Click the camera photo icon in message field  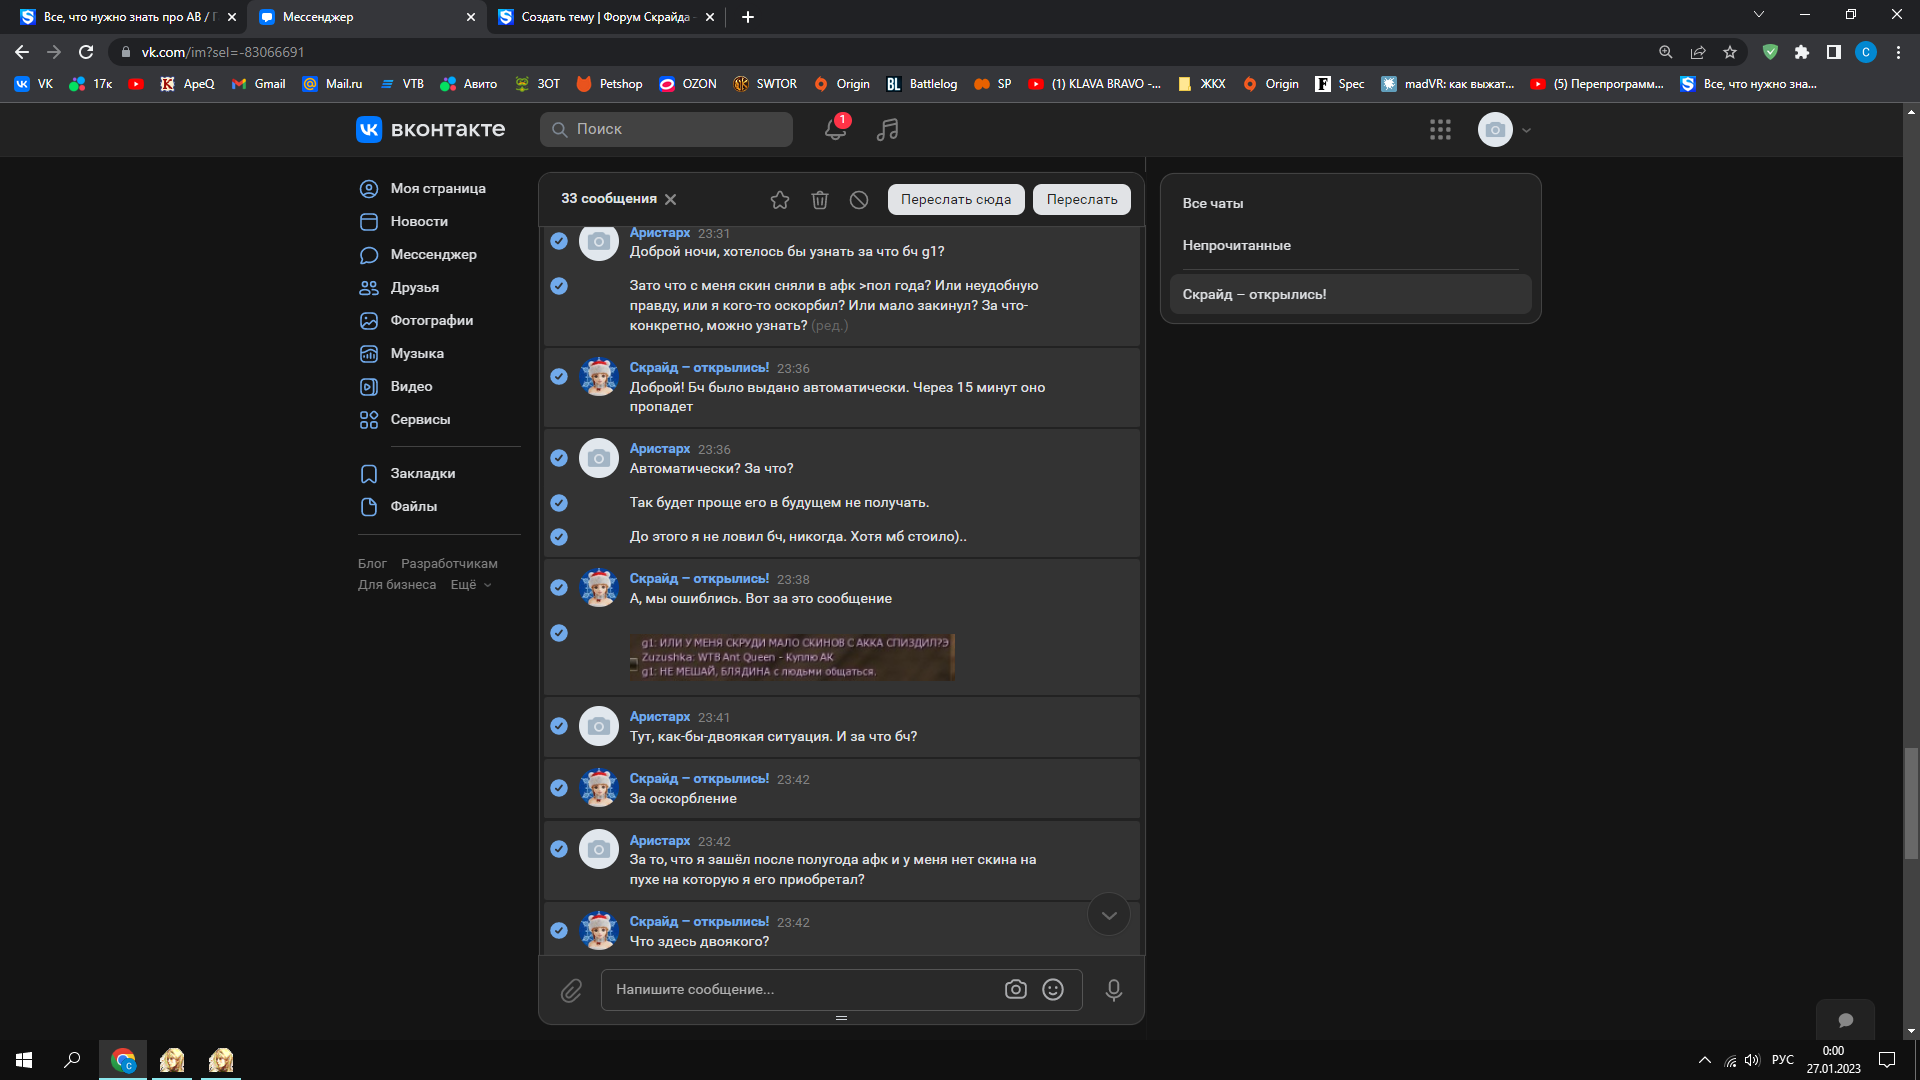[1015, 989]
